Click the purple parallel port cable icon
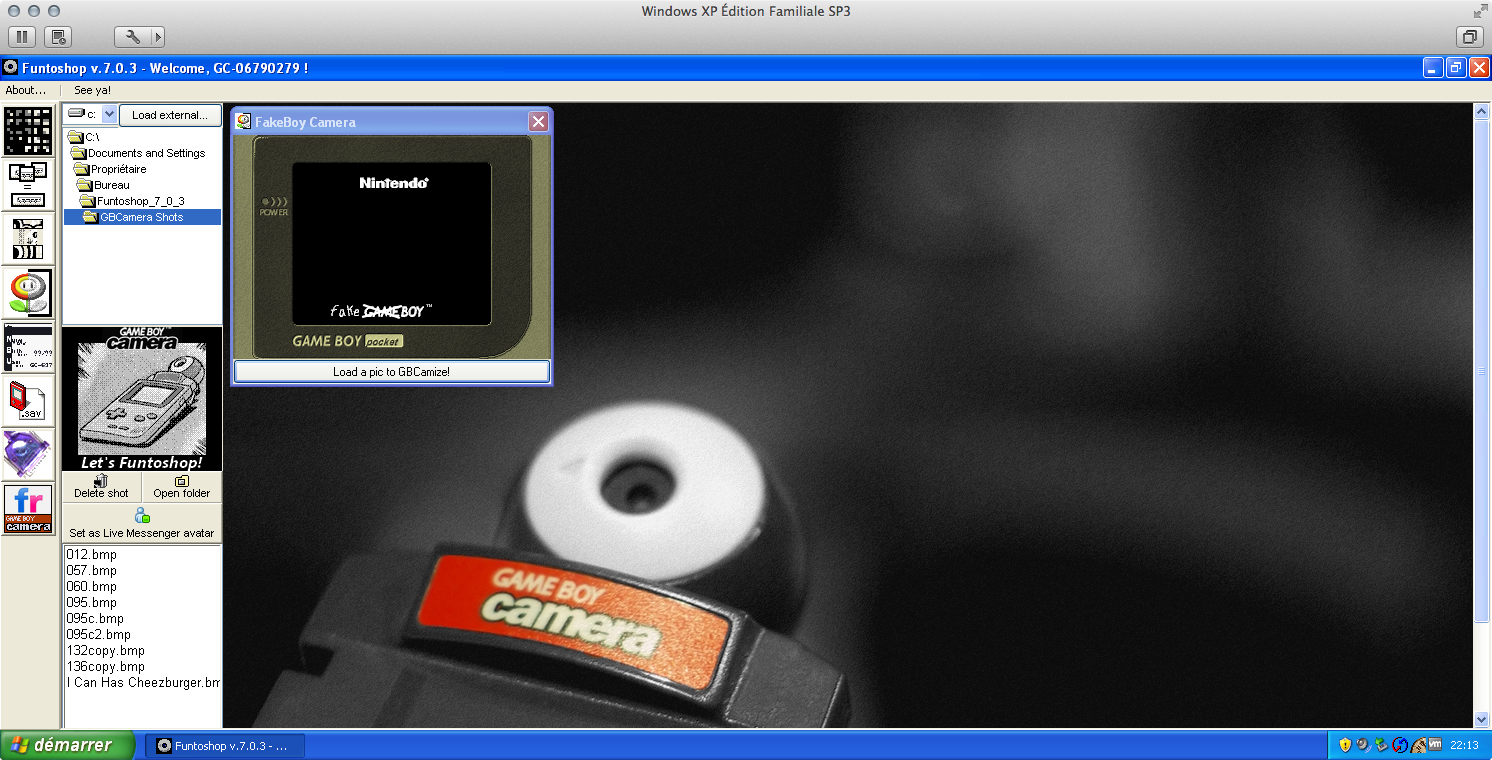This screenshot has height=760, width=1492. point(28,454)
